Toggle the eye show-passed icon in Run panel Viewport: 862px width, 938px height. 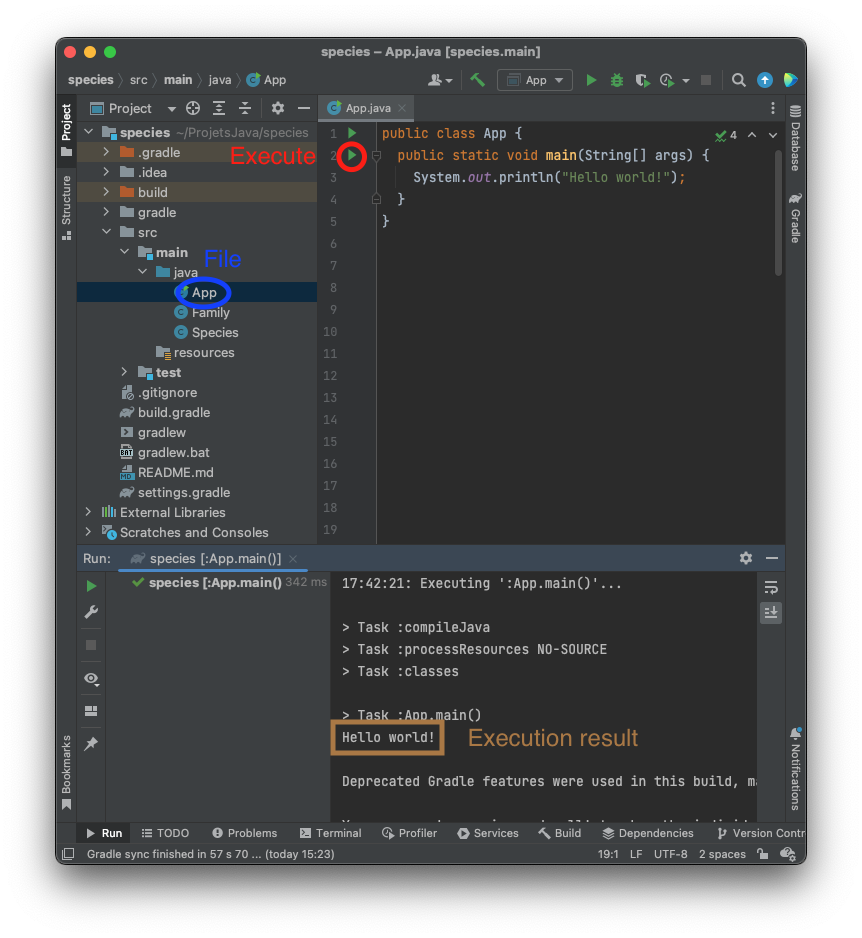coord(91,678)
